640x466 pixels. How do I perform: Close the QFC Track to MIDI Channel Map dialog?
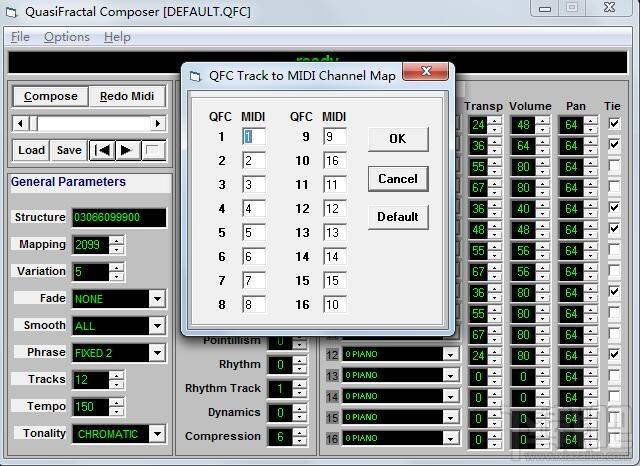(x=426, y=71)
